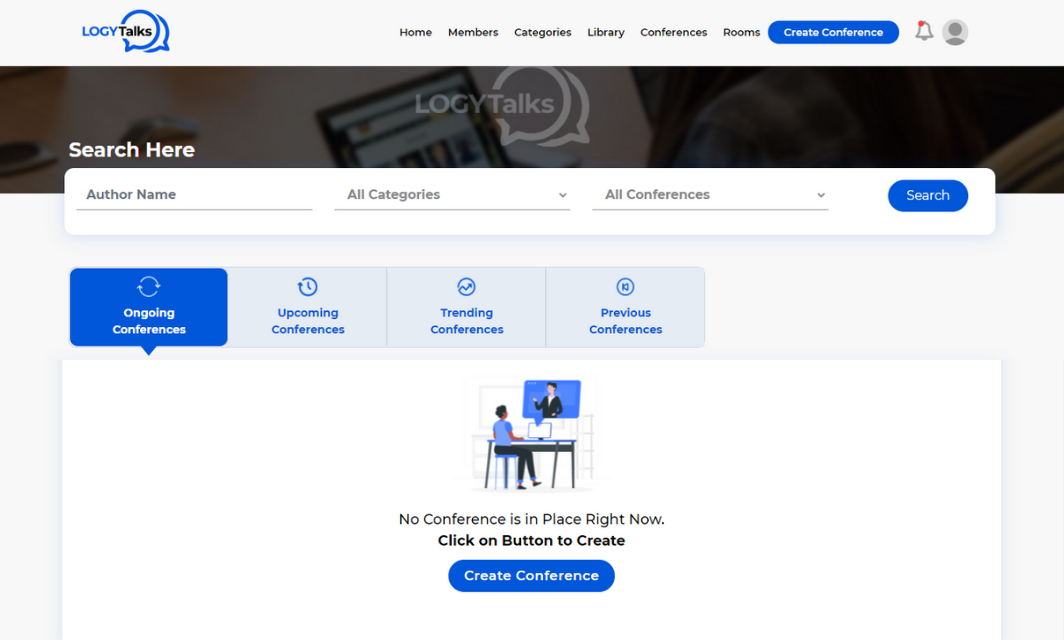Viewport: 1064px width, 640px height.
Task: Click Create Conference button in header
Action: 833,32
